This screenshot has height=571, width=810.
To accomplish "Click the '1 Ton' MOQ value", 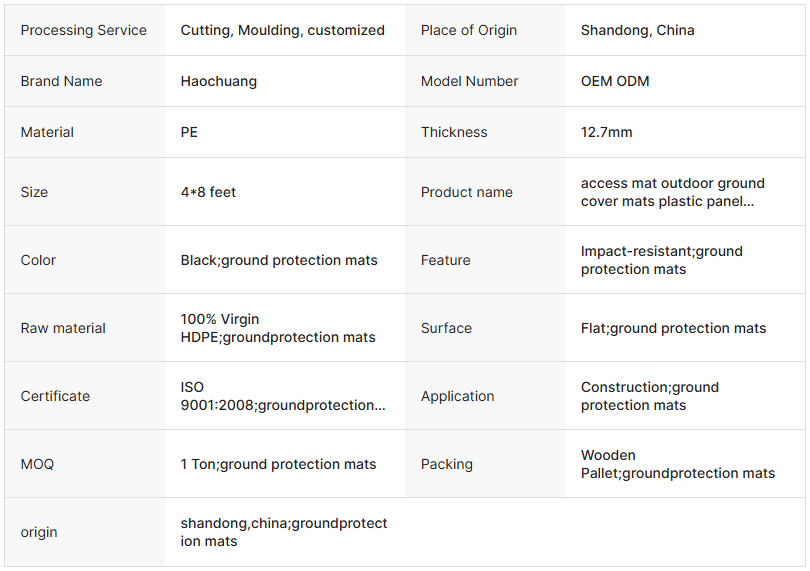I will [x=278, y=464].
